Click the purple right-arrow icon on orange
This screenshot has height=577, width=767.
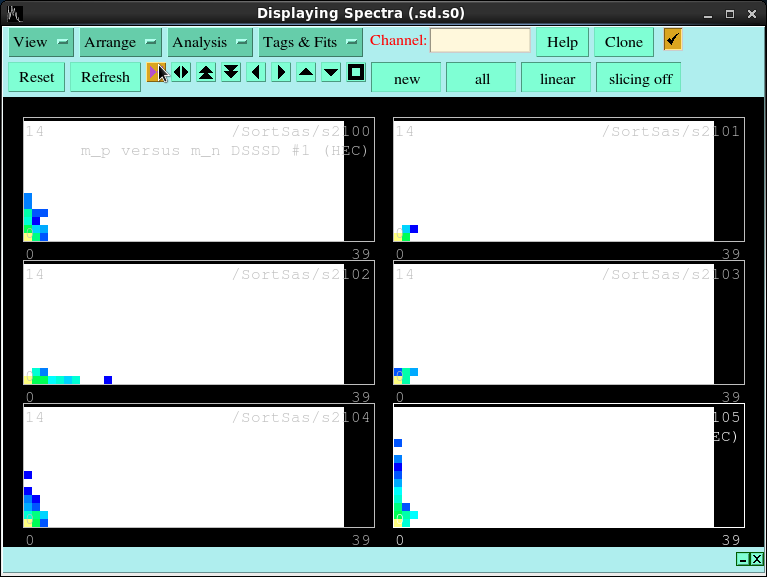click(156, 73)
